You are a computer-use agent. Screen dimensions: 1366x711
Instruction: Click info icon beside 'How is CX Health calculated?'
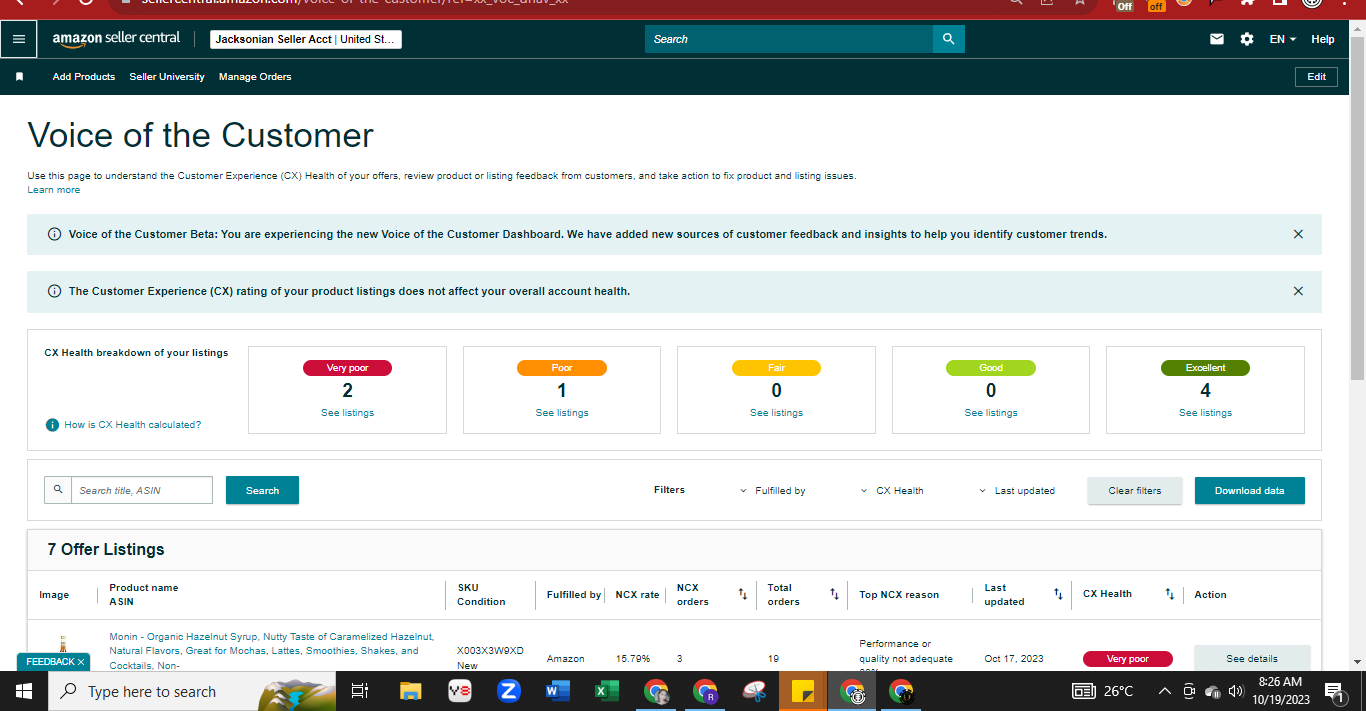point(53,425)
